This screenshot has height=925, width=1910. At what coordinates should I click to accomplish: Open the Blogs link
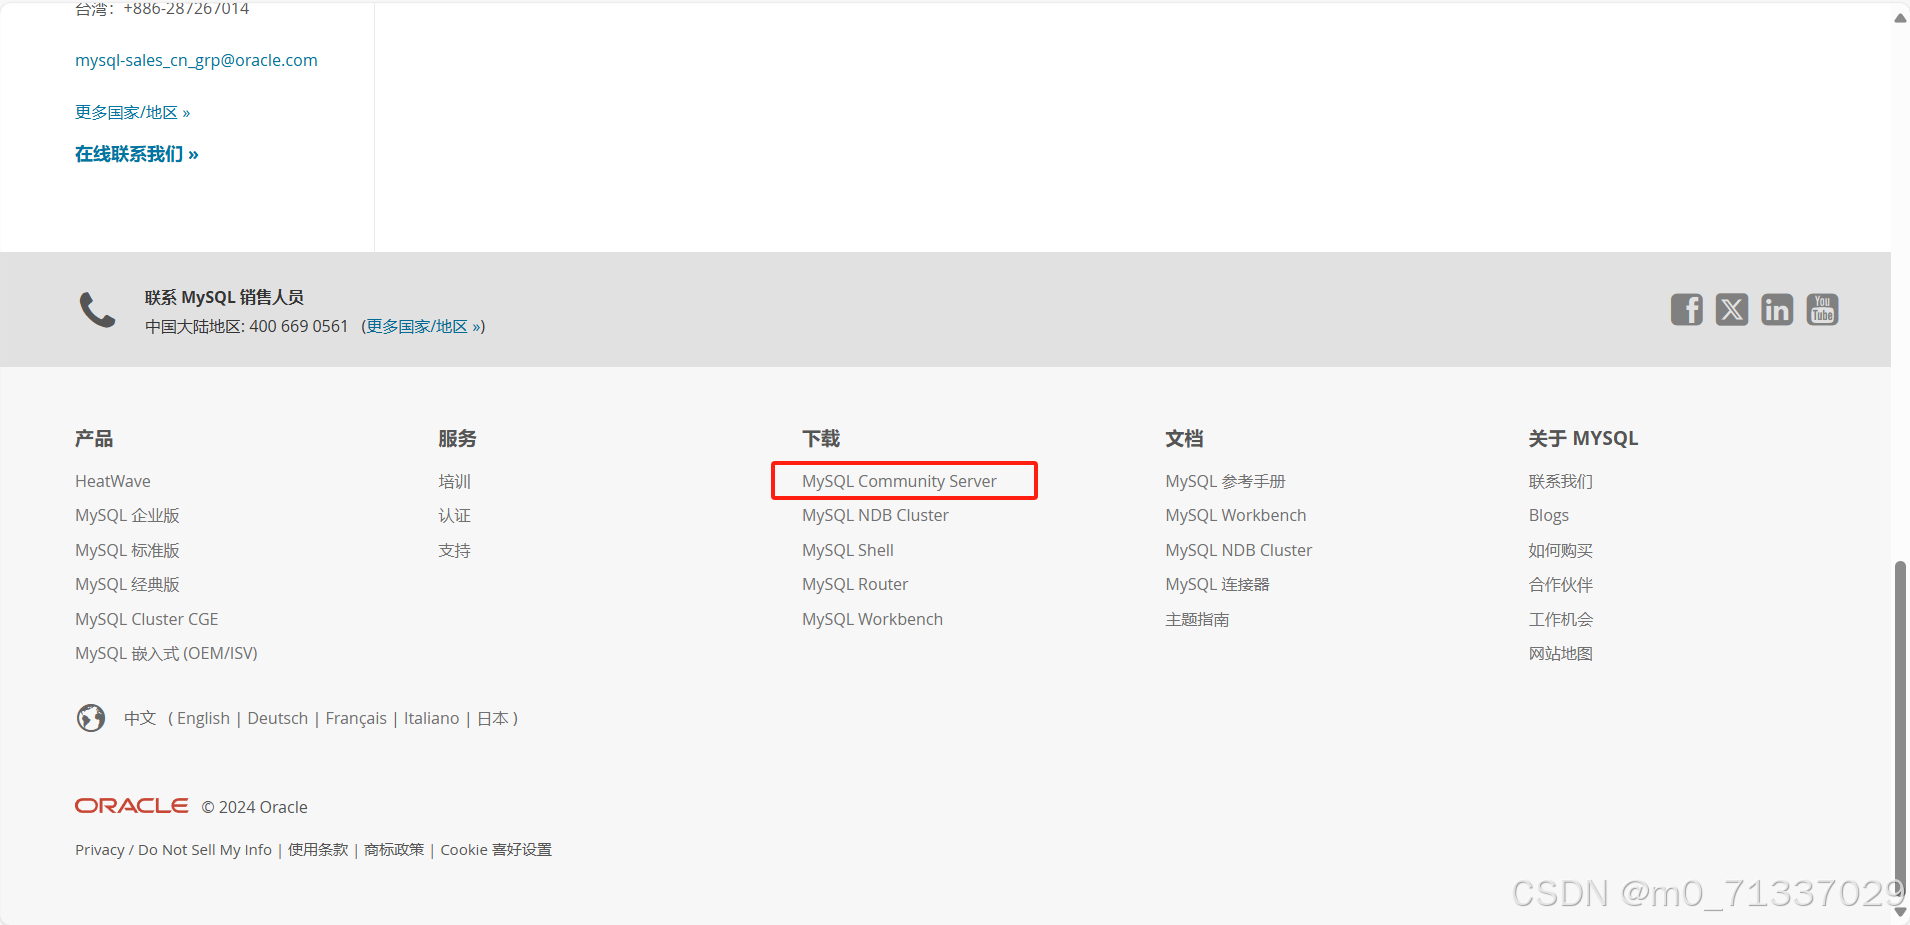pos(1548,515)
